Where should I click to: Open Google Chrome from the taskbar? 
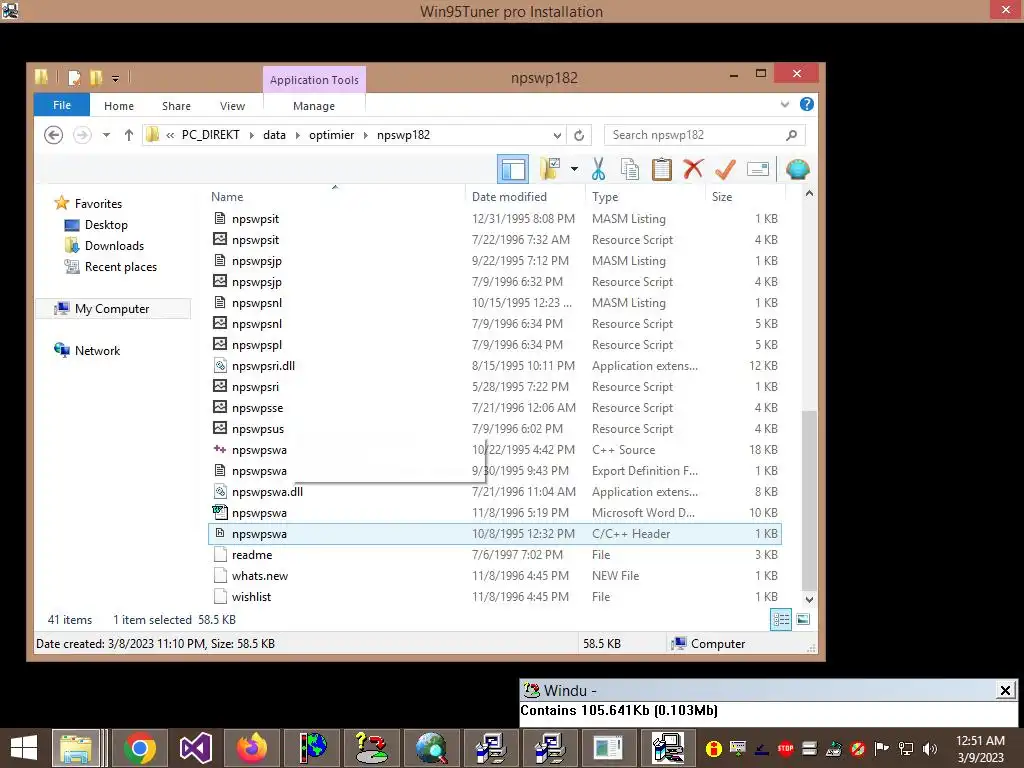[x=139, y=748]
